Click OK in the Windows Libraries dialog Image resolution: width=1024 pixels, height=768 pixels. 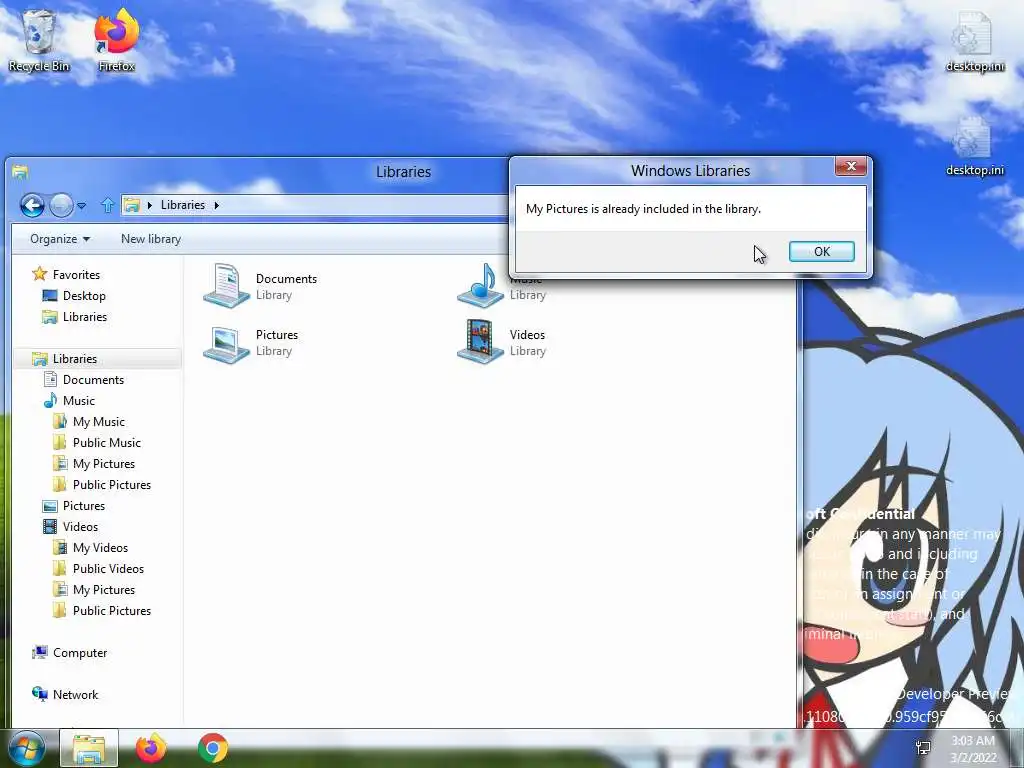coord(822,251)
